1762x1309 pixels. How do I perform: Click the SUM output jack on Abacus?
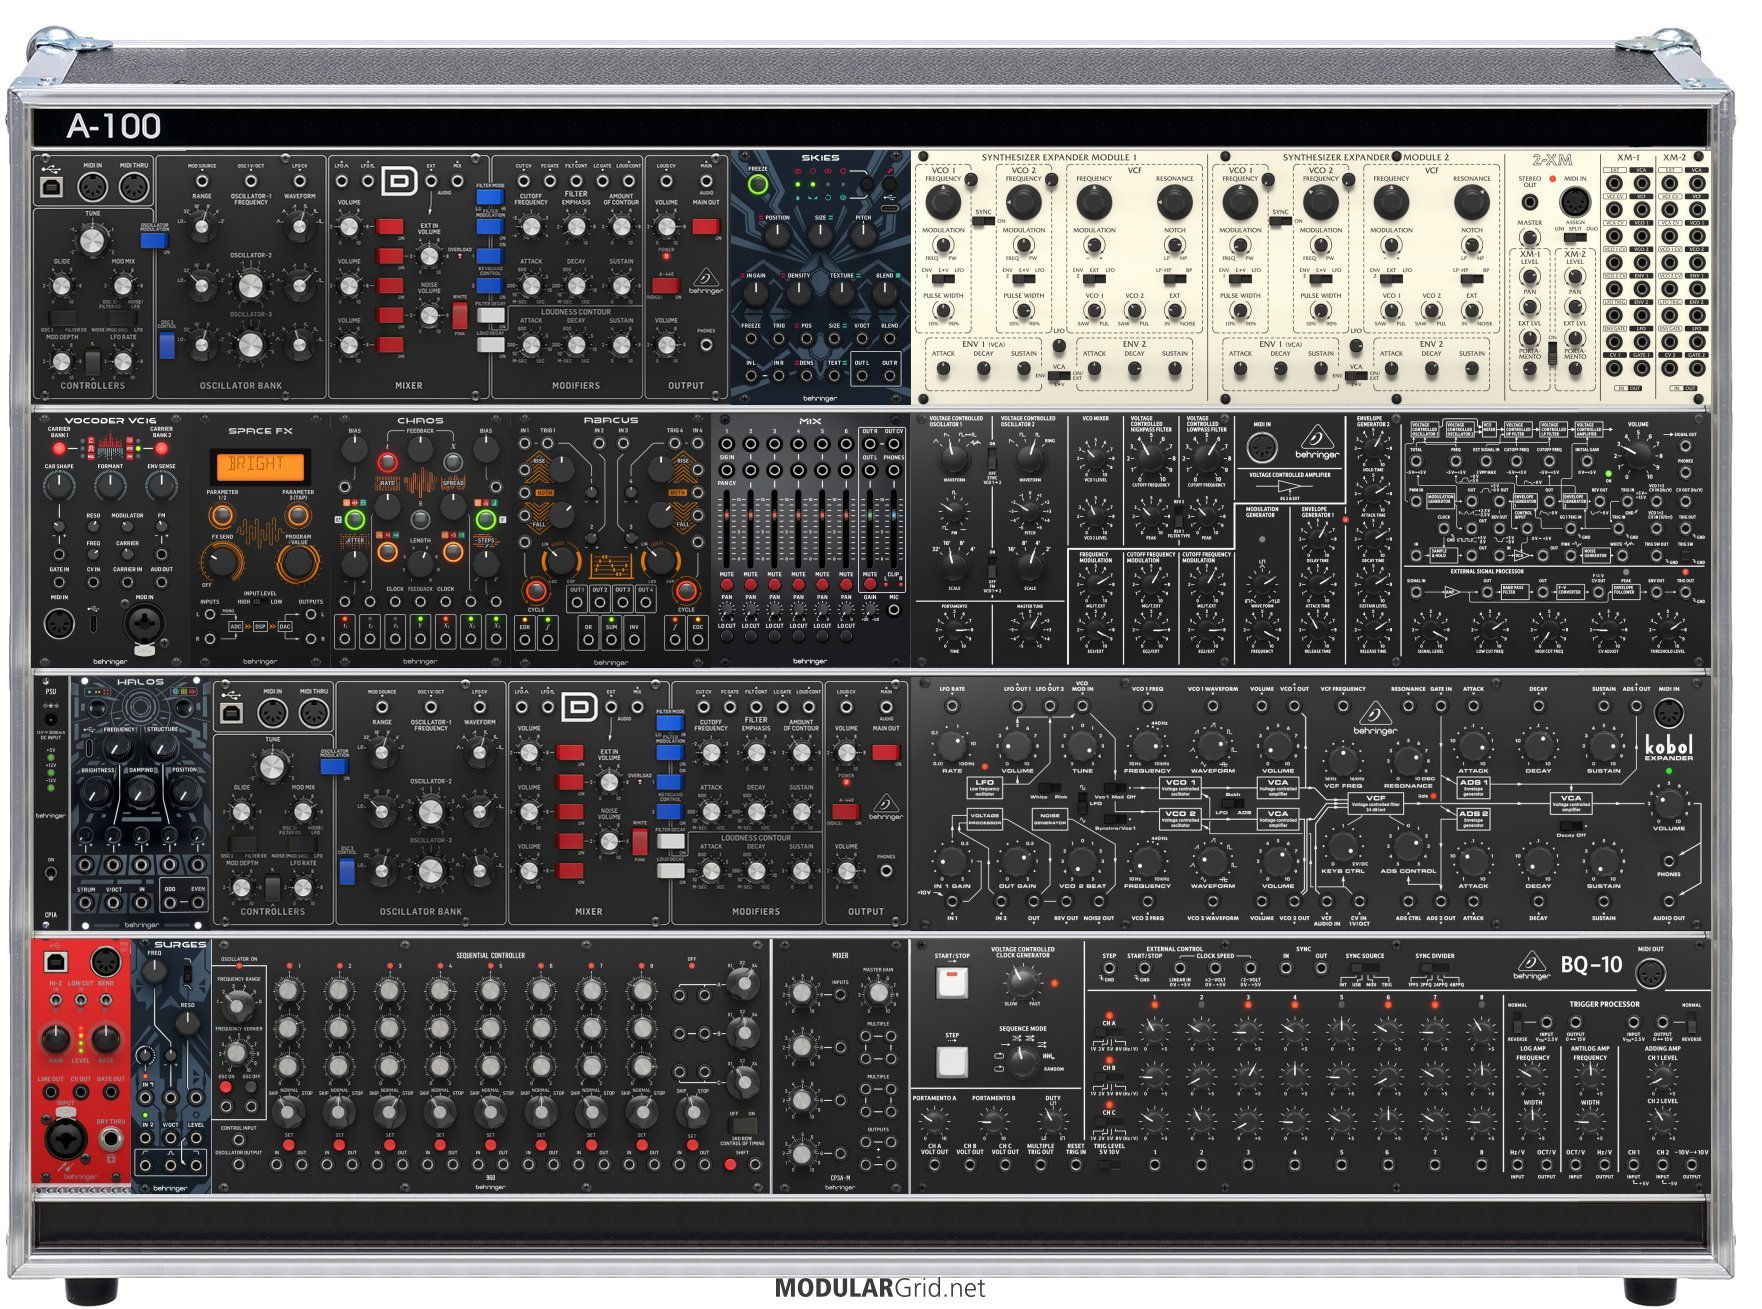[609, 640]
